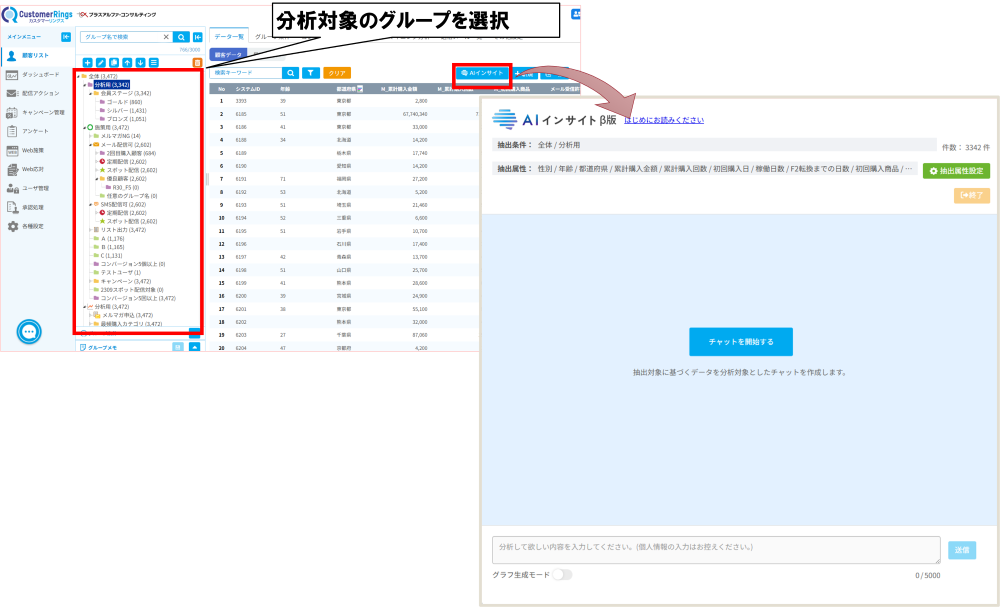Image resolution: width=1000 pixels, height=607 pixels.
Task: Click the チャットを開始する button
Action: [x=741, y=342]
